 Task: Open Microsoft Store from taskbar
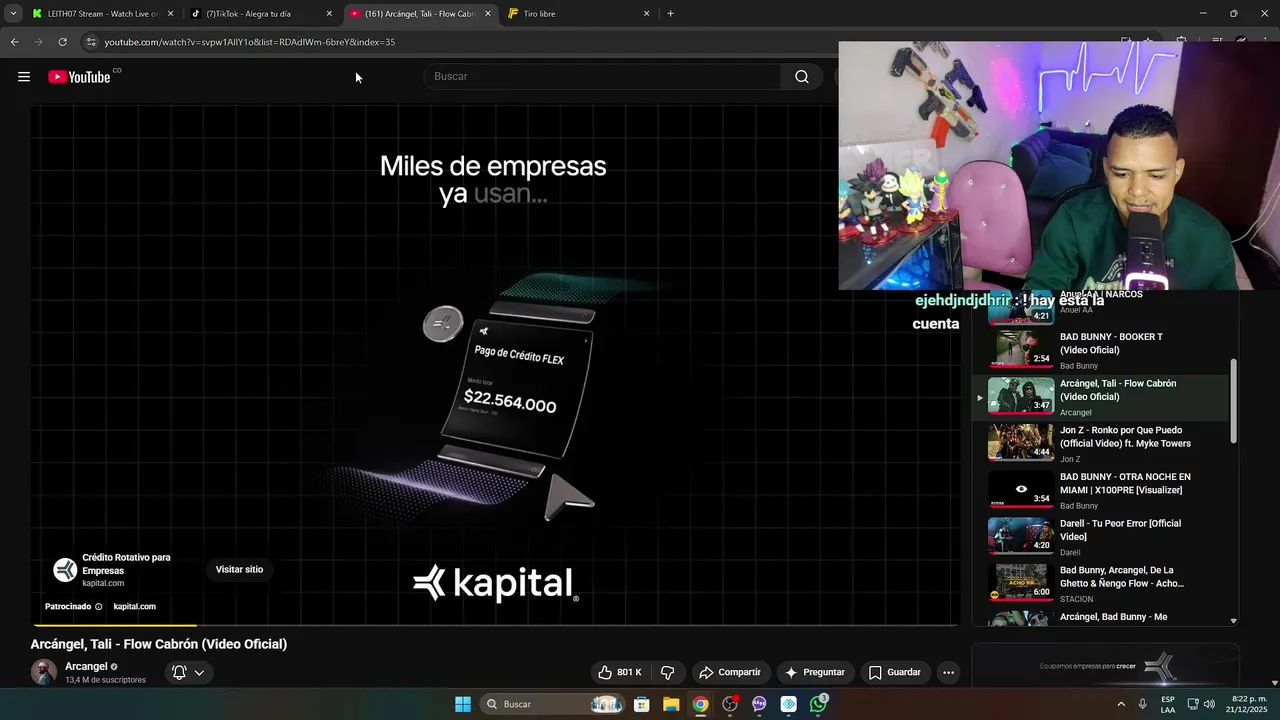point(642,704)
